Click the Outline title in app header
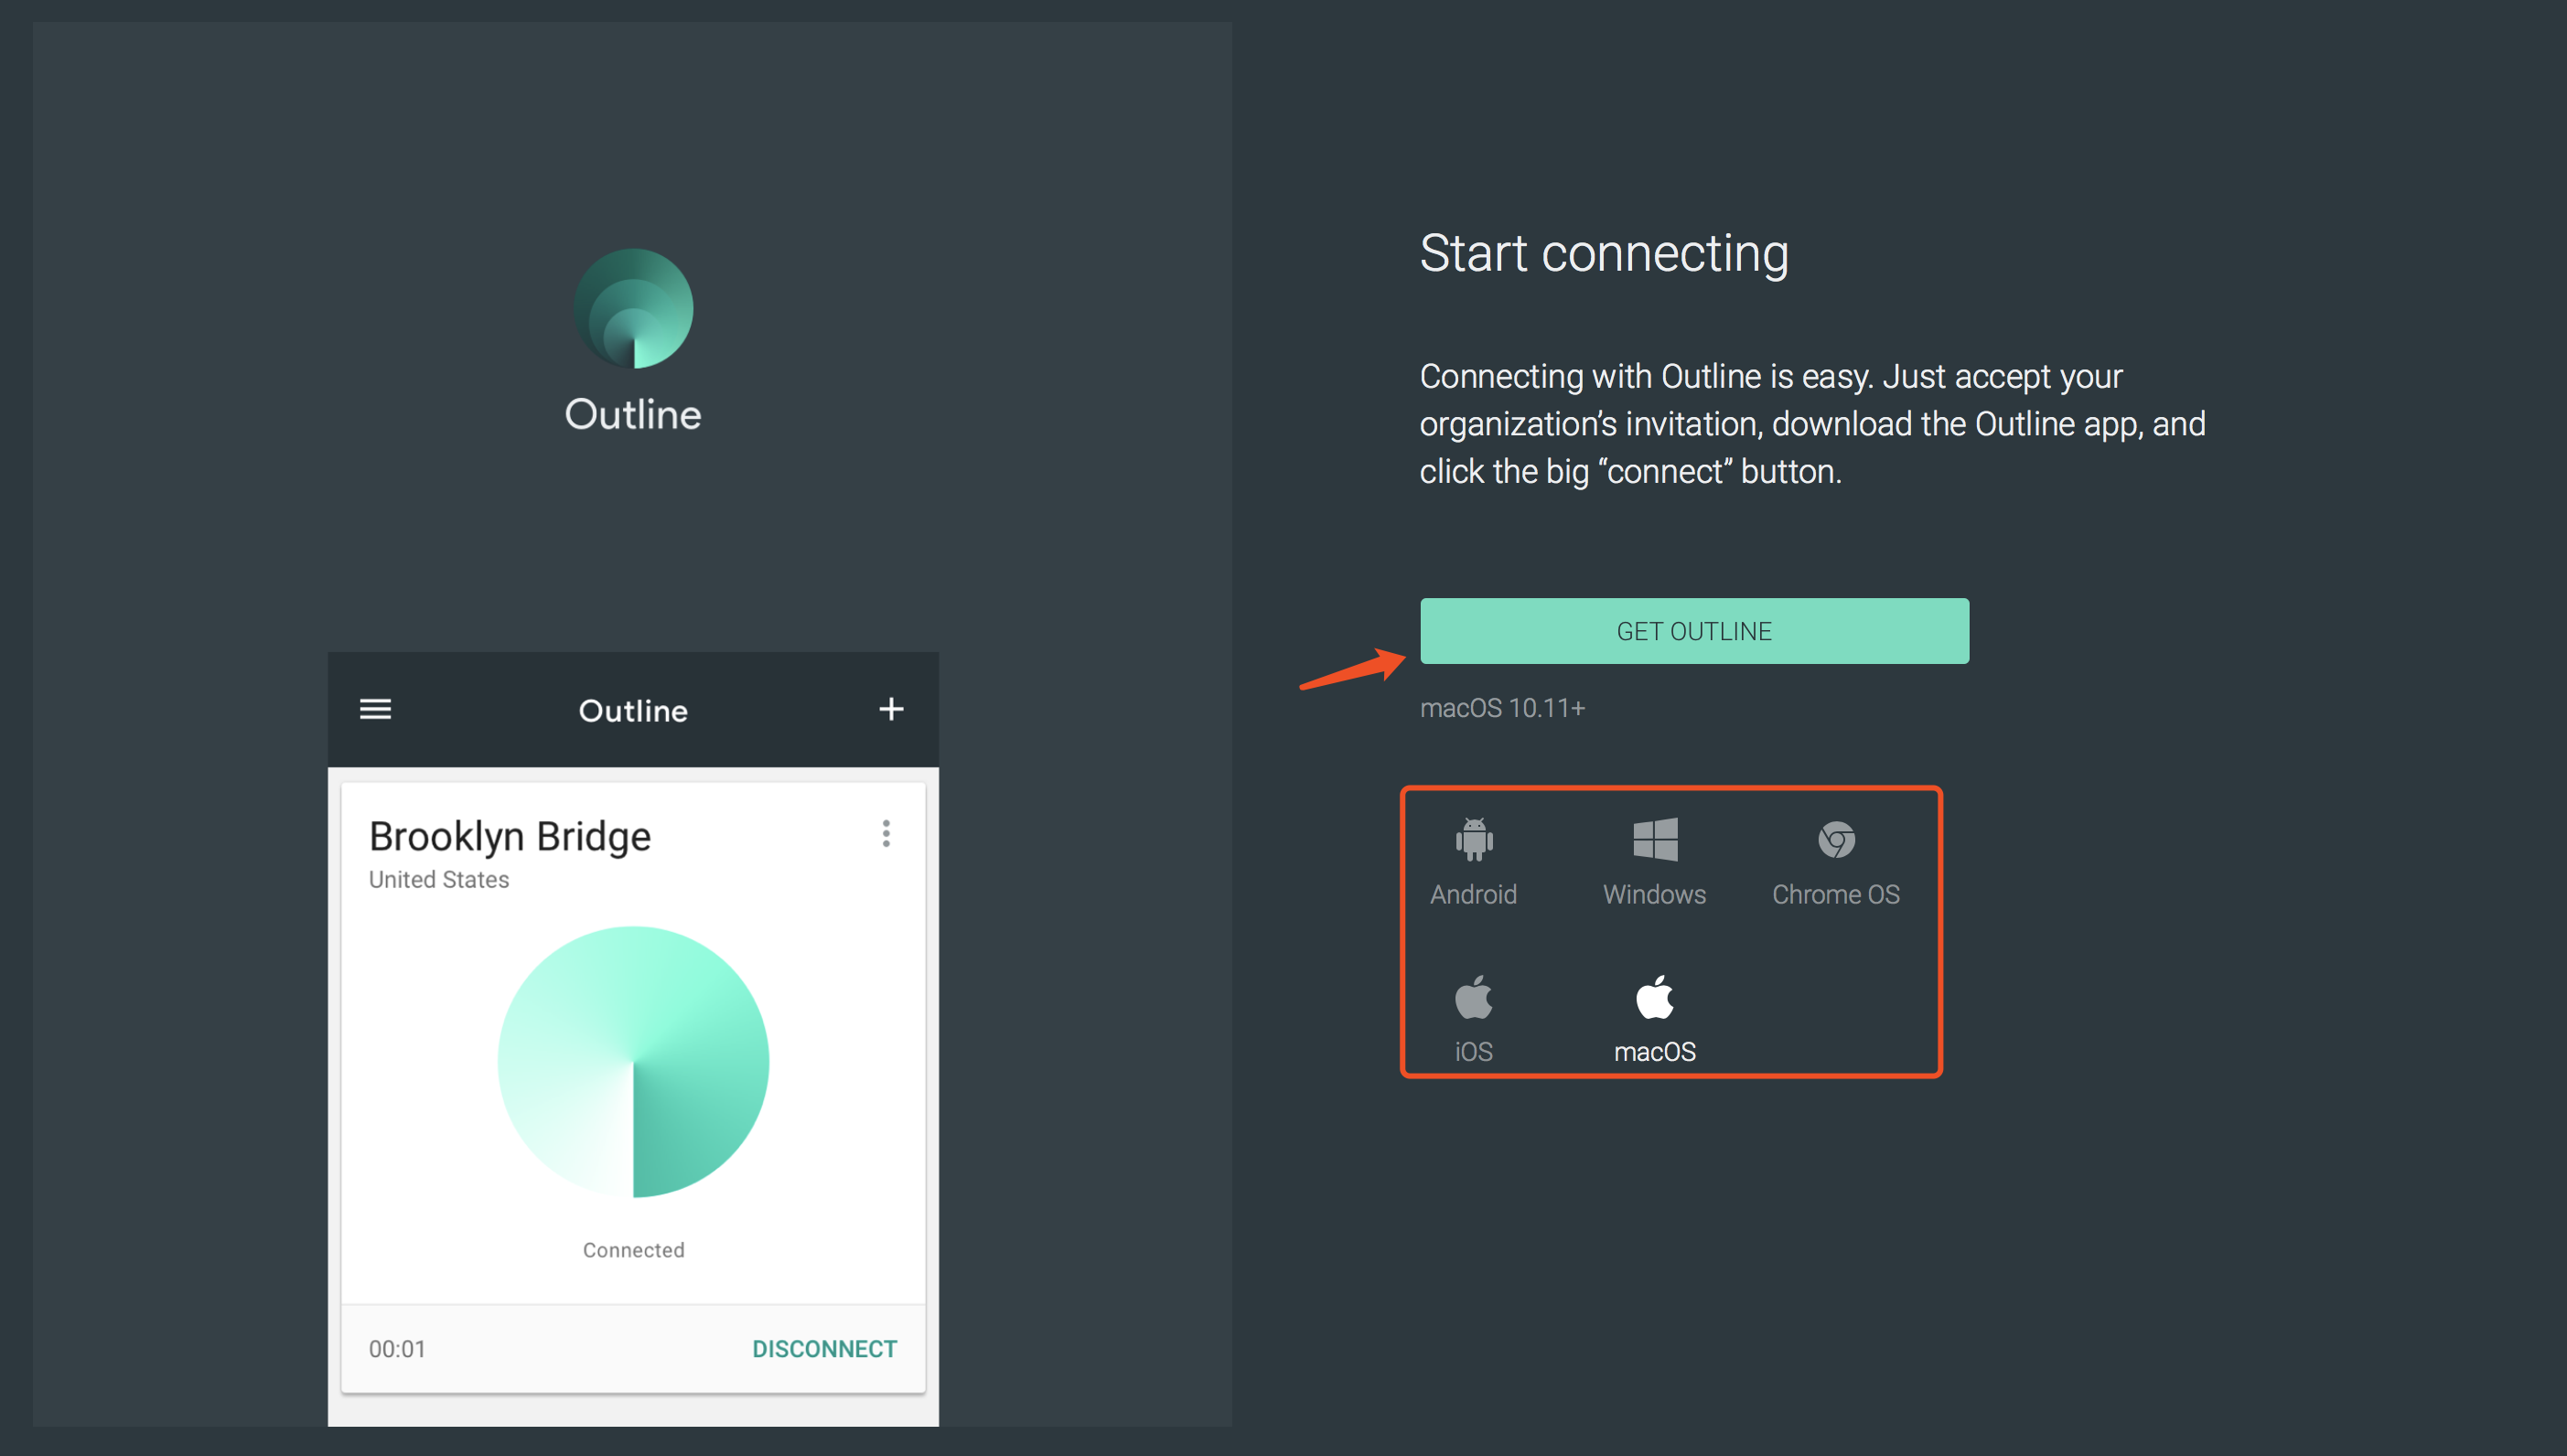This screenshot has height=1456, width=2567. 633,711
